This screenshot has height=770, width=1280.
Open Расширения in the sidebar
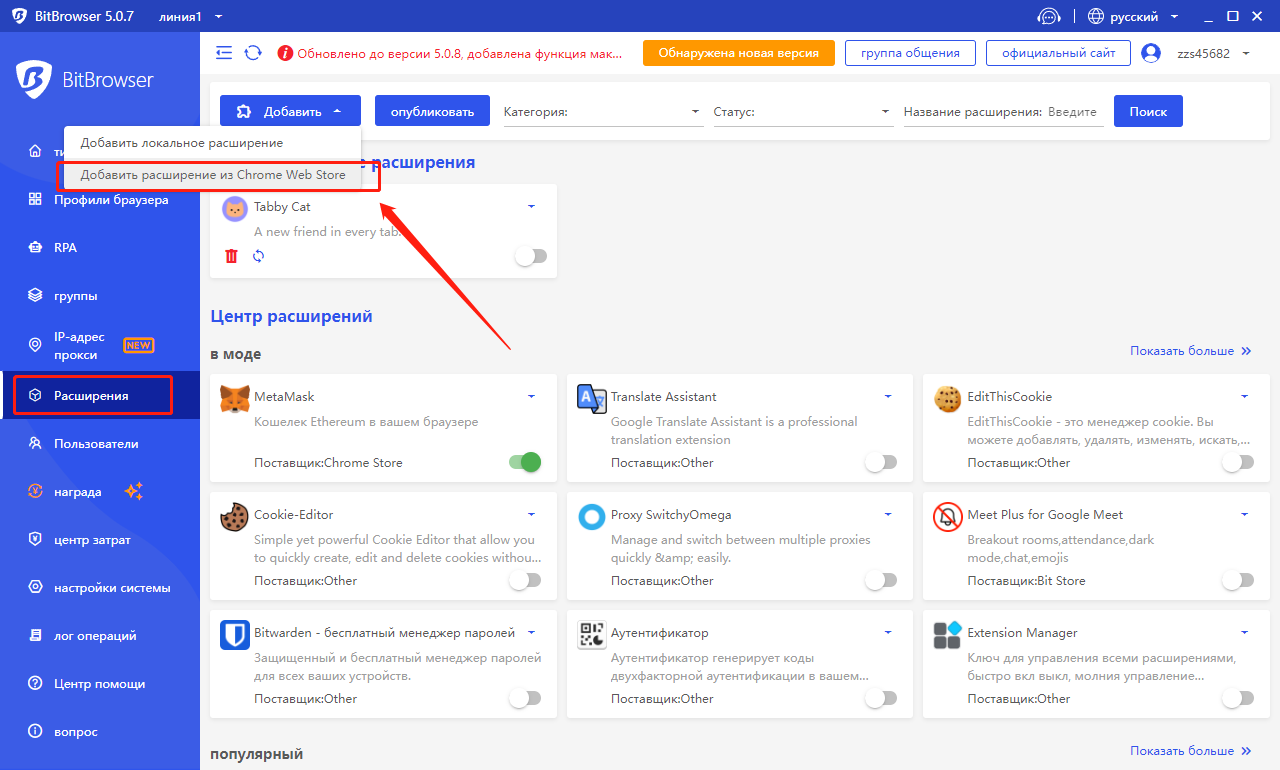coord(100,396)
